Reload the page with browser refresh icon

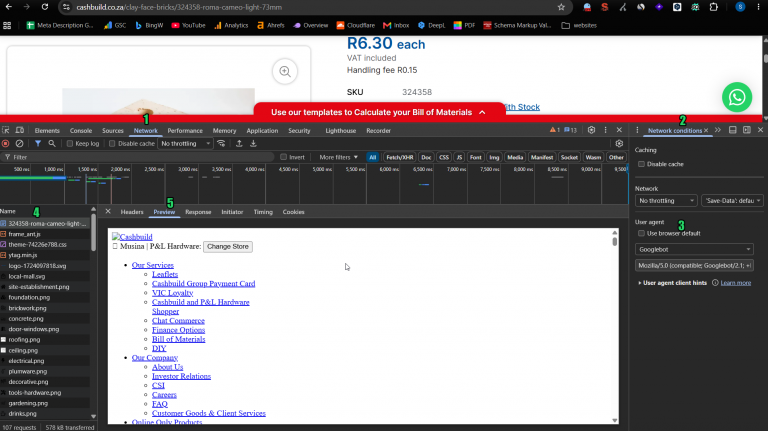pyautogui.click(x=45, y=7)
